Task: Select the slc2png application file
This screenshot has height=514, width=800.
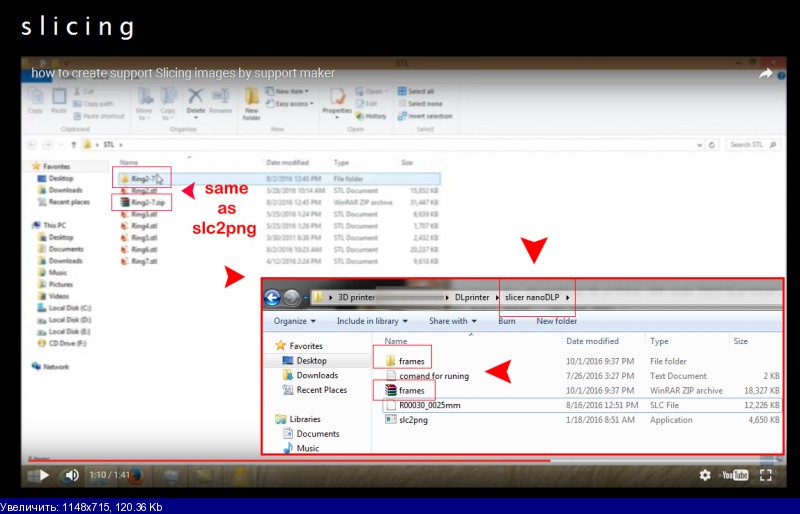Action: coord(414,420)
